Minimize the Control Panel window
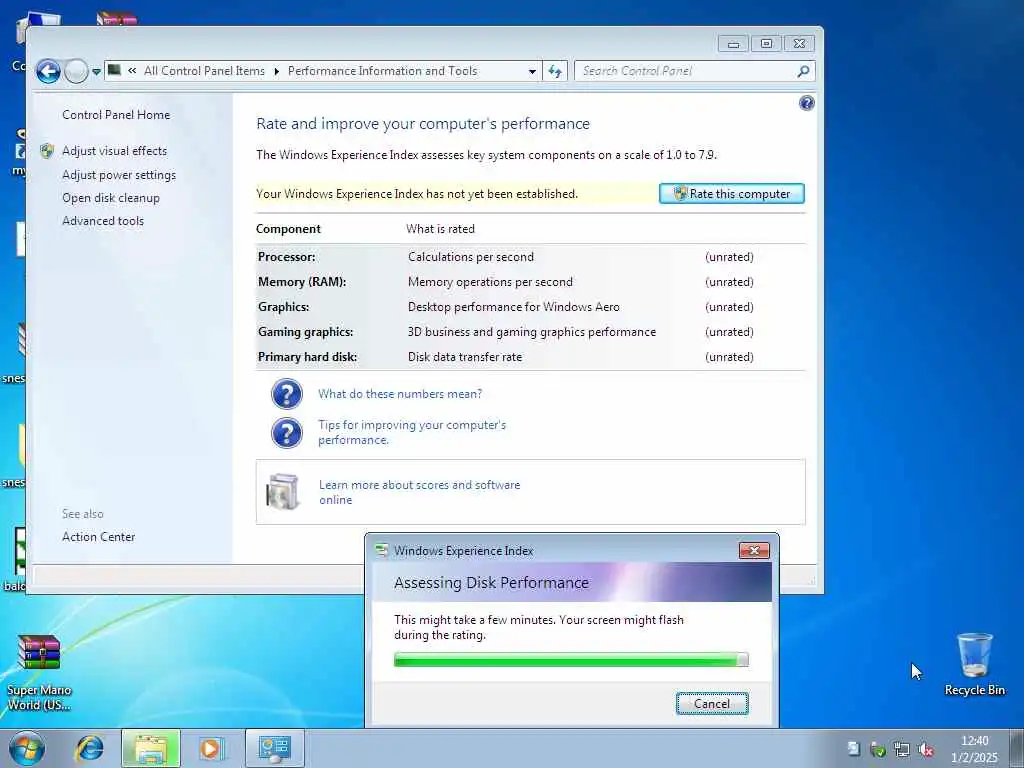The image size is (1024, 768). 733,44
